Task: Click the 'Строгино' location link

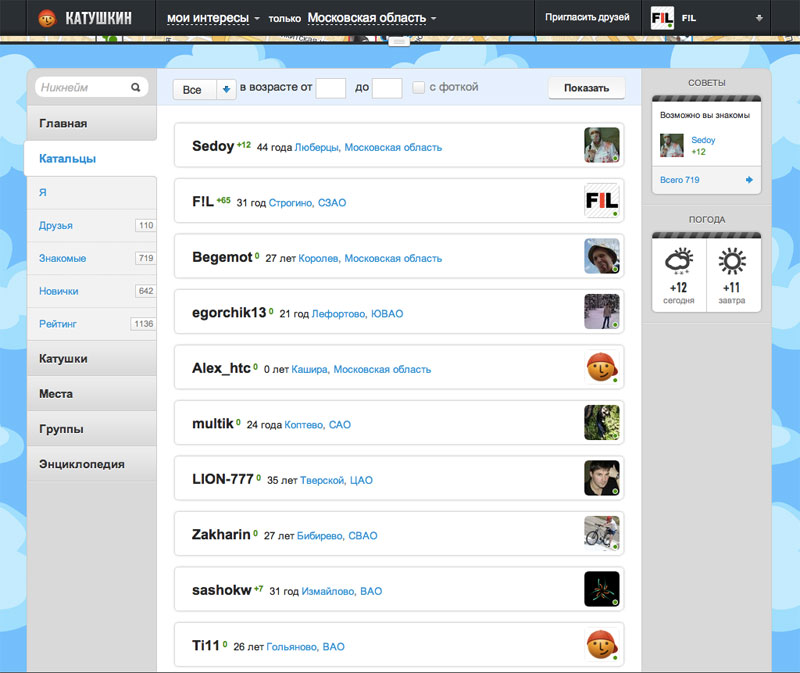Action: click(x=290, y=203)
